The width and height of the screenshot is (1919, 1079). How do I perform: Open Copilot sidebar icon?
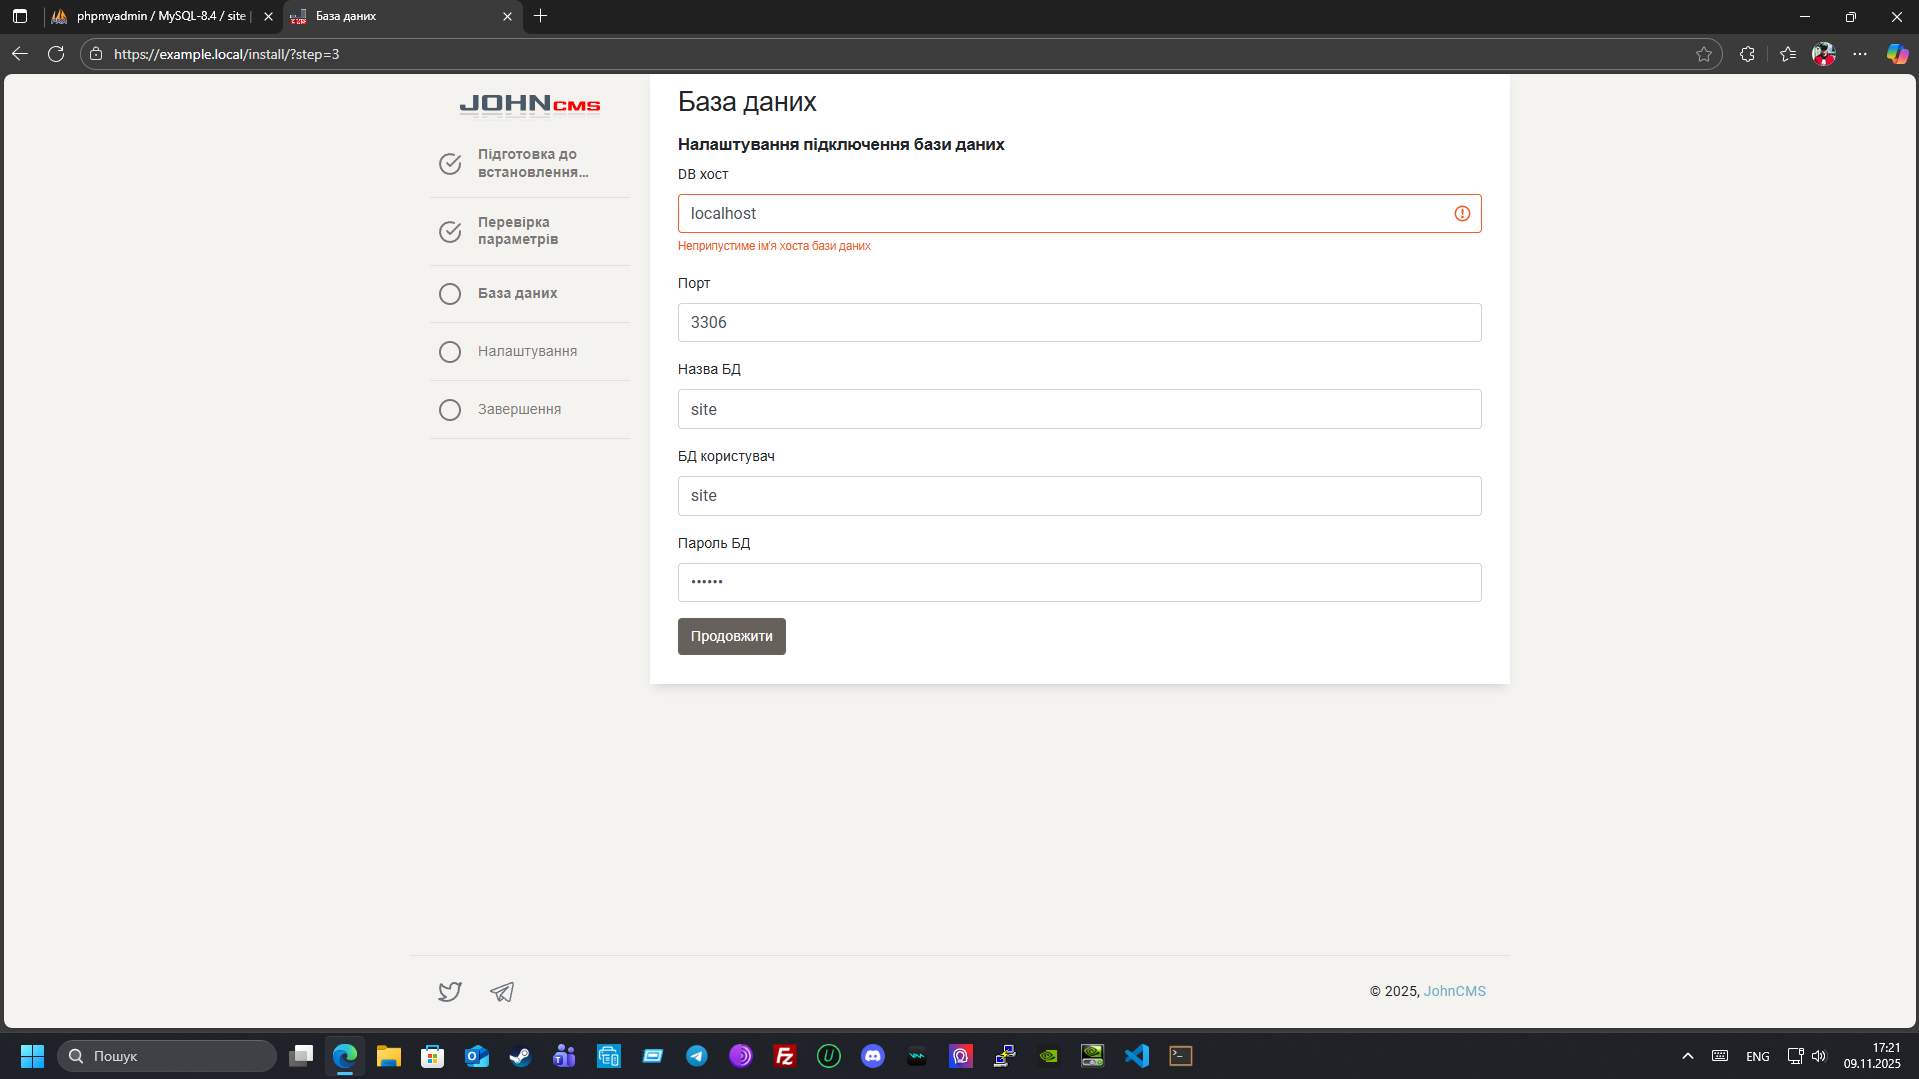[1896, 54]
